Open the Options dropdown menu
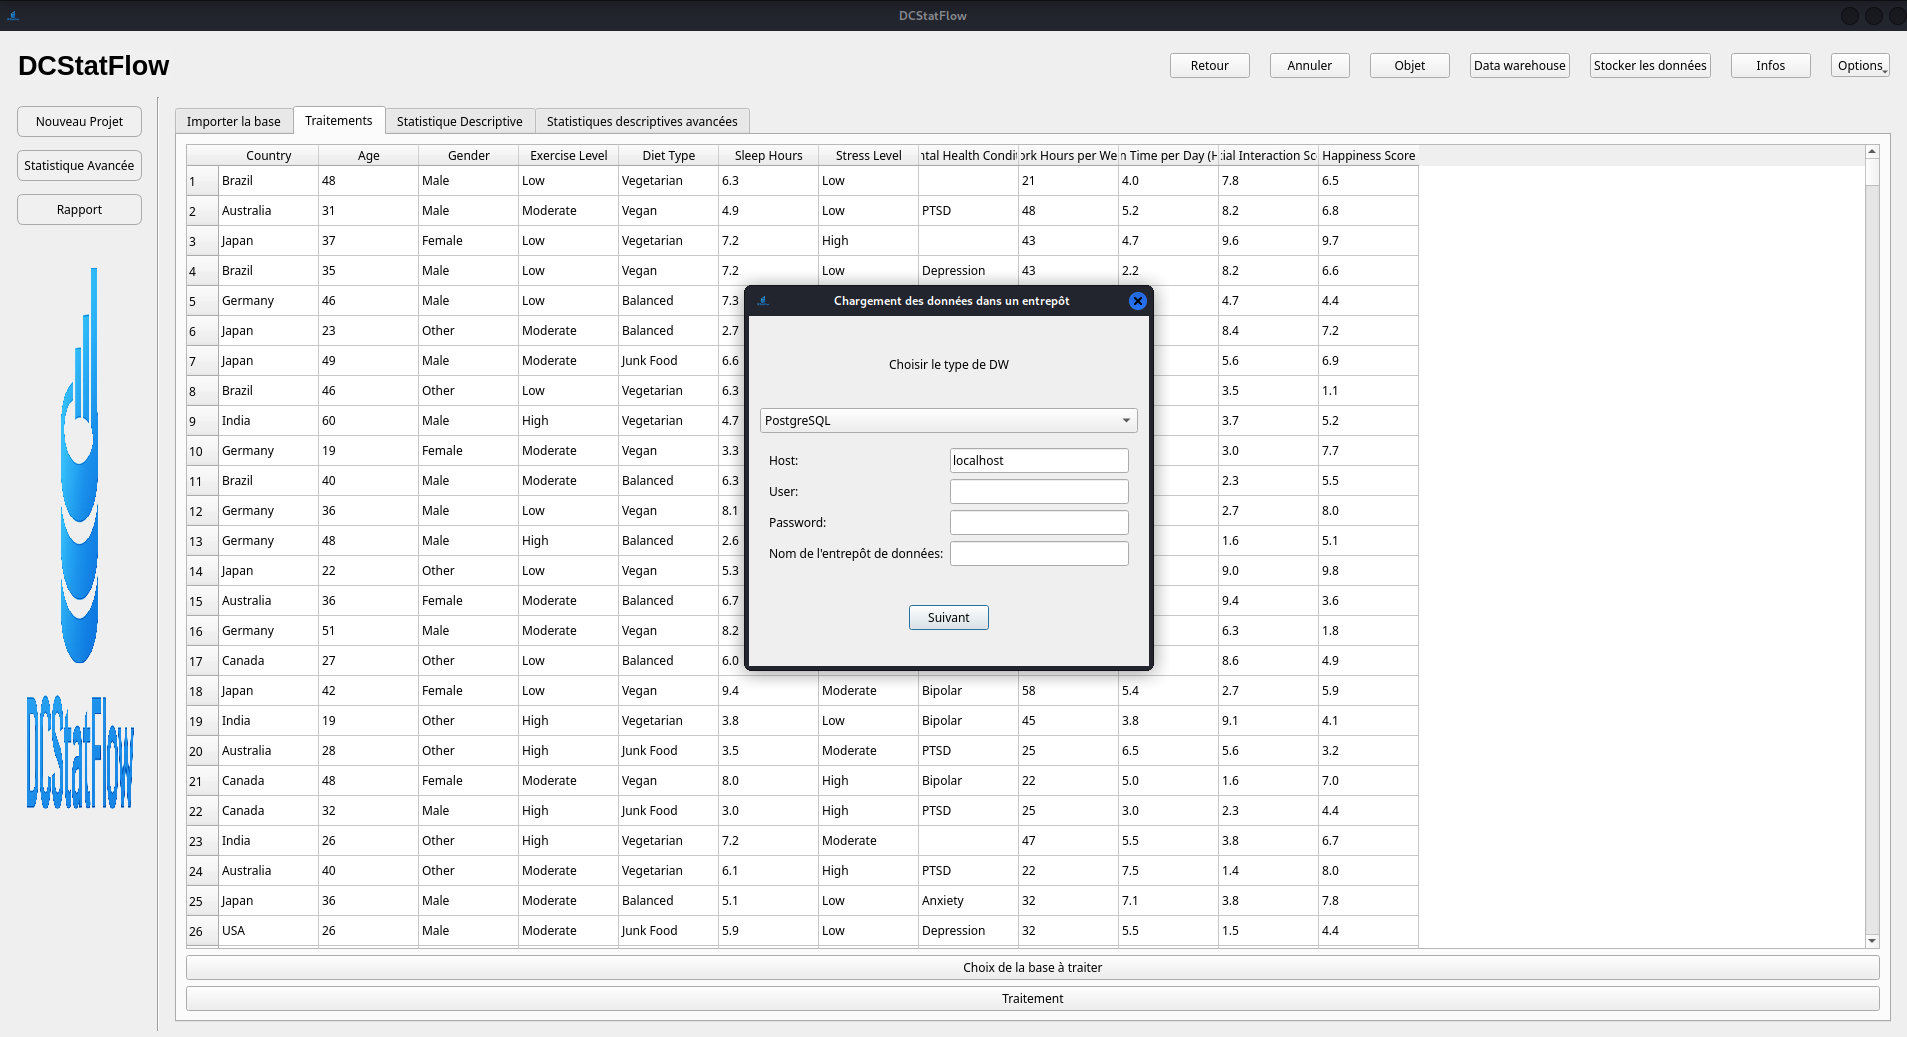This screenshot has height=1037, width=1907. coord(1859,66)
